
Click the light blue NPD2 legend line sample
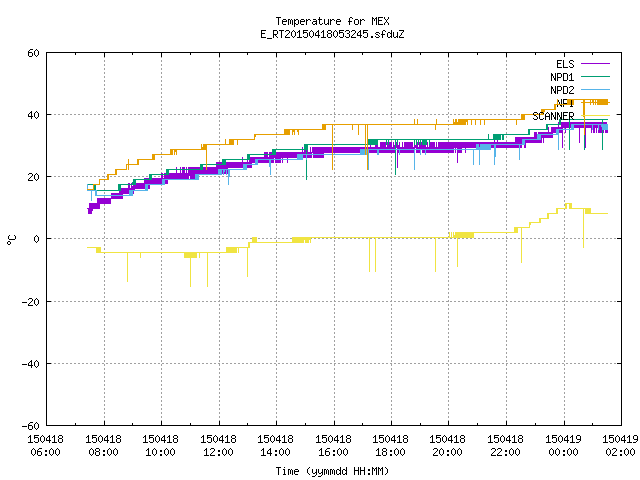click(595, 89)
